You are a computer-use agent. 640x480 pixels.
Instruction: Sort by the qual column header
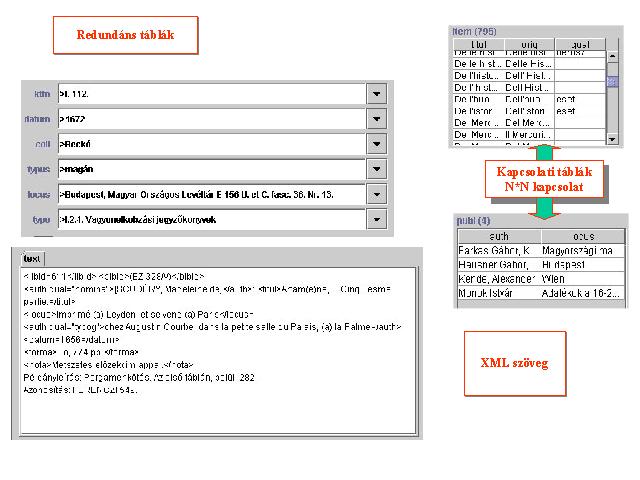tap(580, 44)
